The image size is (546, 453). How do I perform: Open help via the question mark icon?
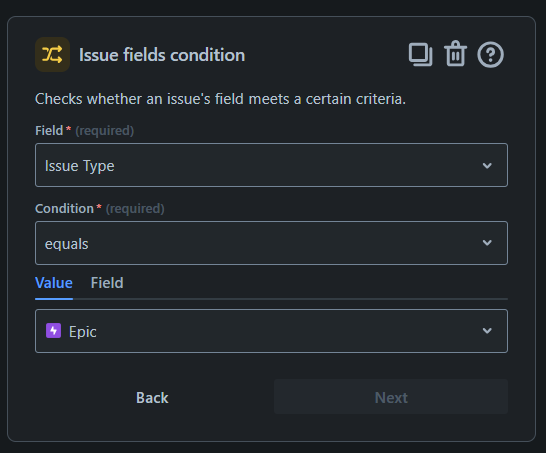pos(490,55)
